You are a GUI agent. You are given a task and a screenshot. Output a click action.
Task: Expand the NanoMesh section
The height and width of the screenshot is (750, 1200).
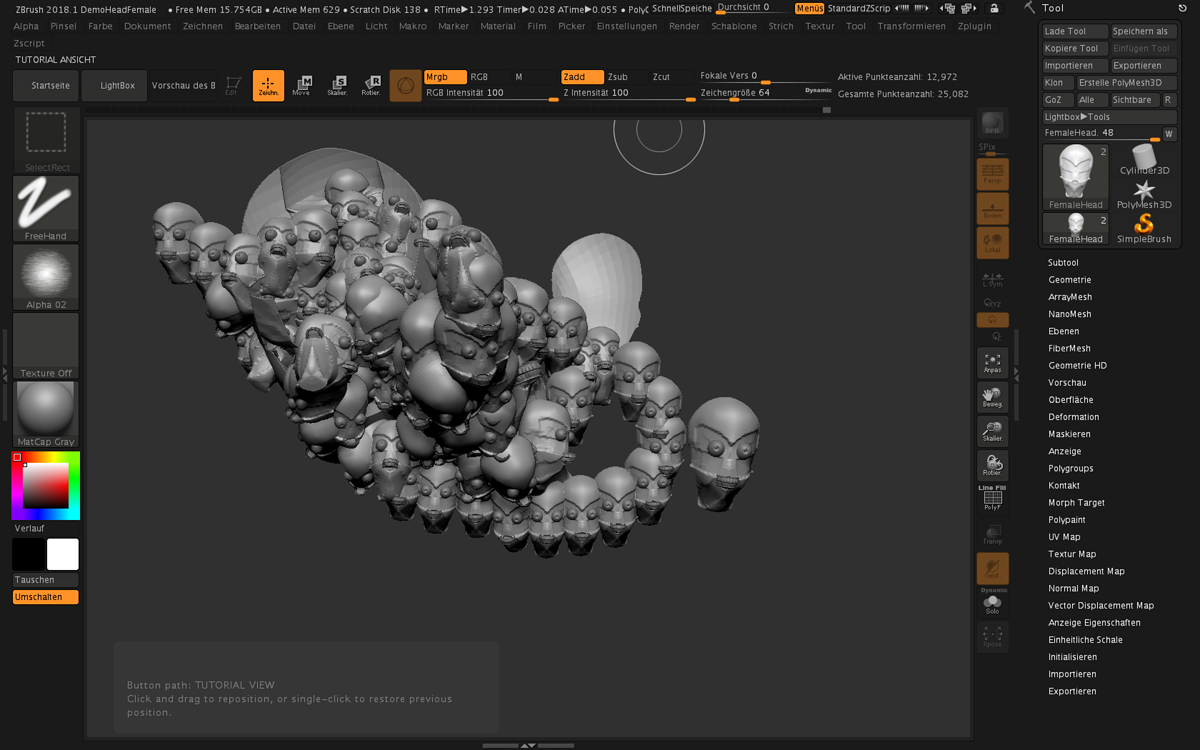(1070, 314)
